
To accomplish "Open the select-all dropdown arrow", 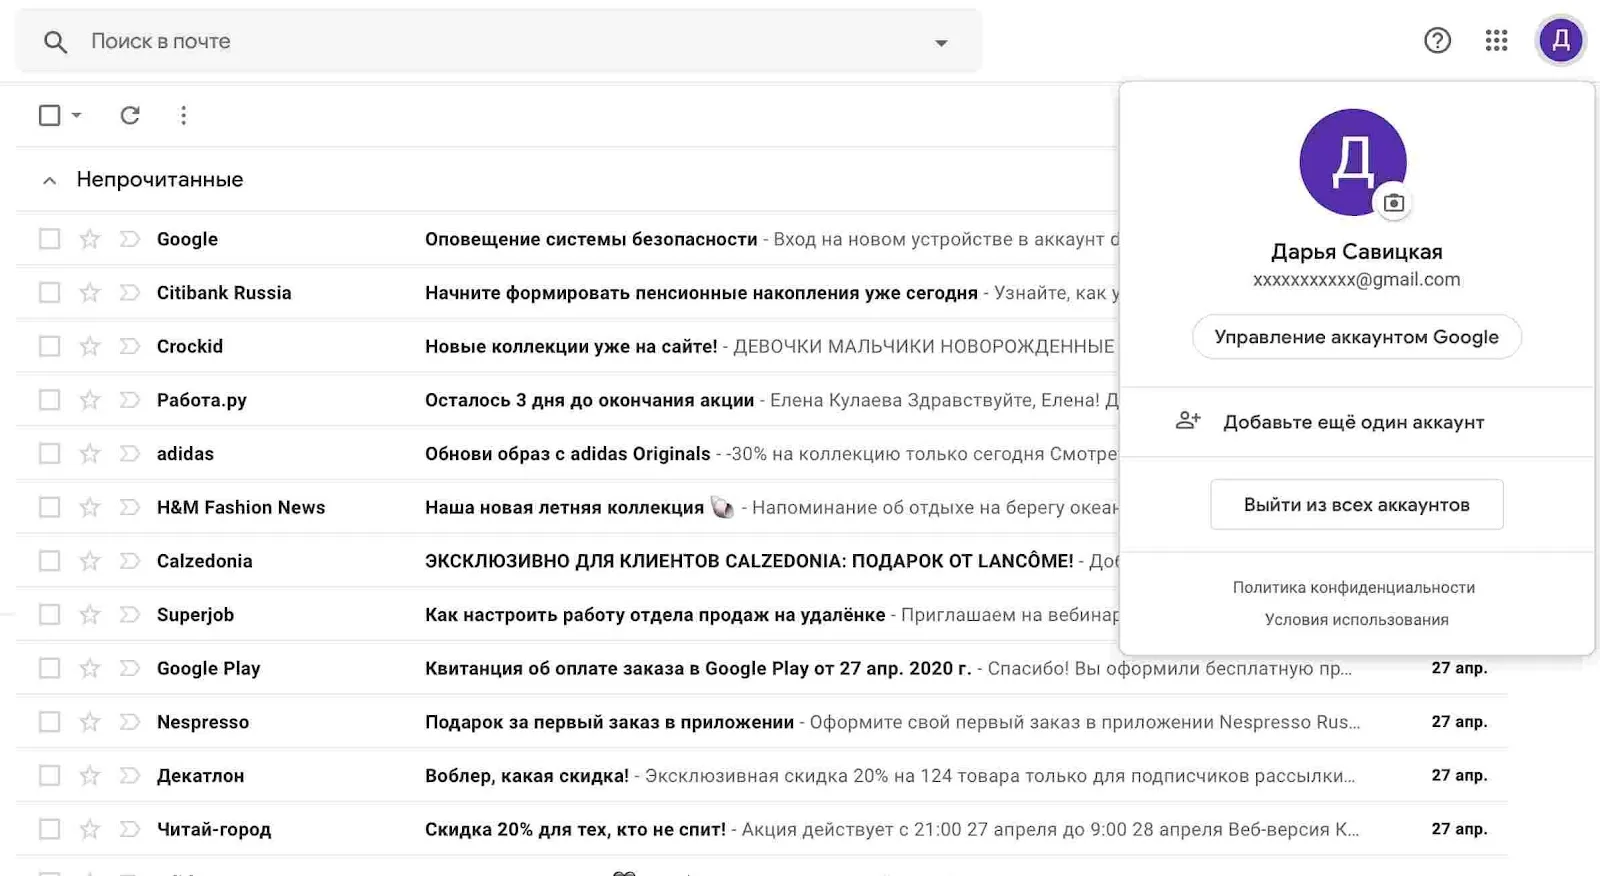I will (76, 115).
